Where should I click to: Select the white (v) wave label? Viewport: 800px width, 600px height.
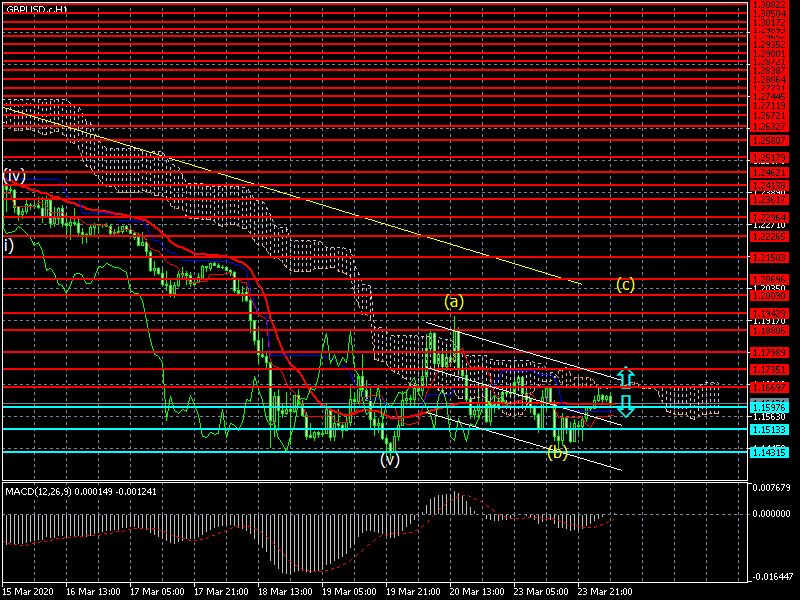tap(390, 460)
